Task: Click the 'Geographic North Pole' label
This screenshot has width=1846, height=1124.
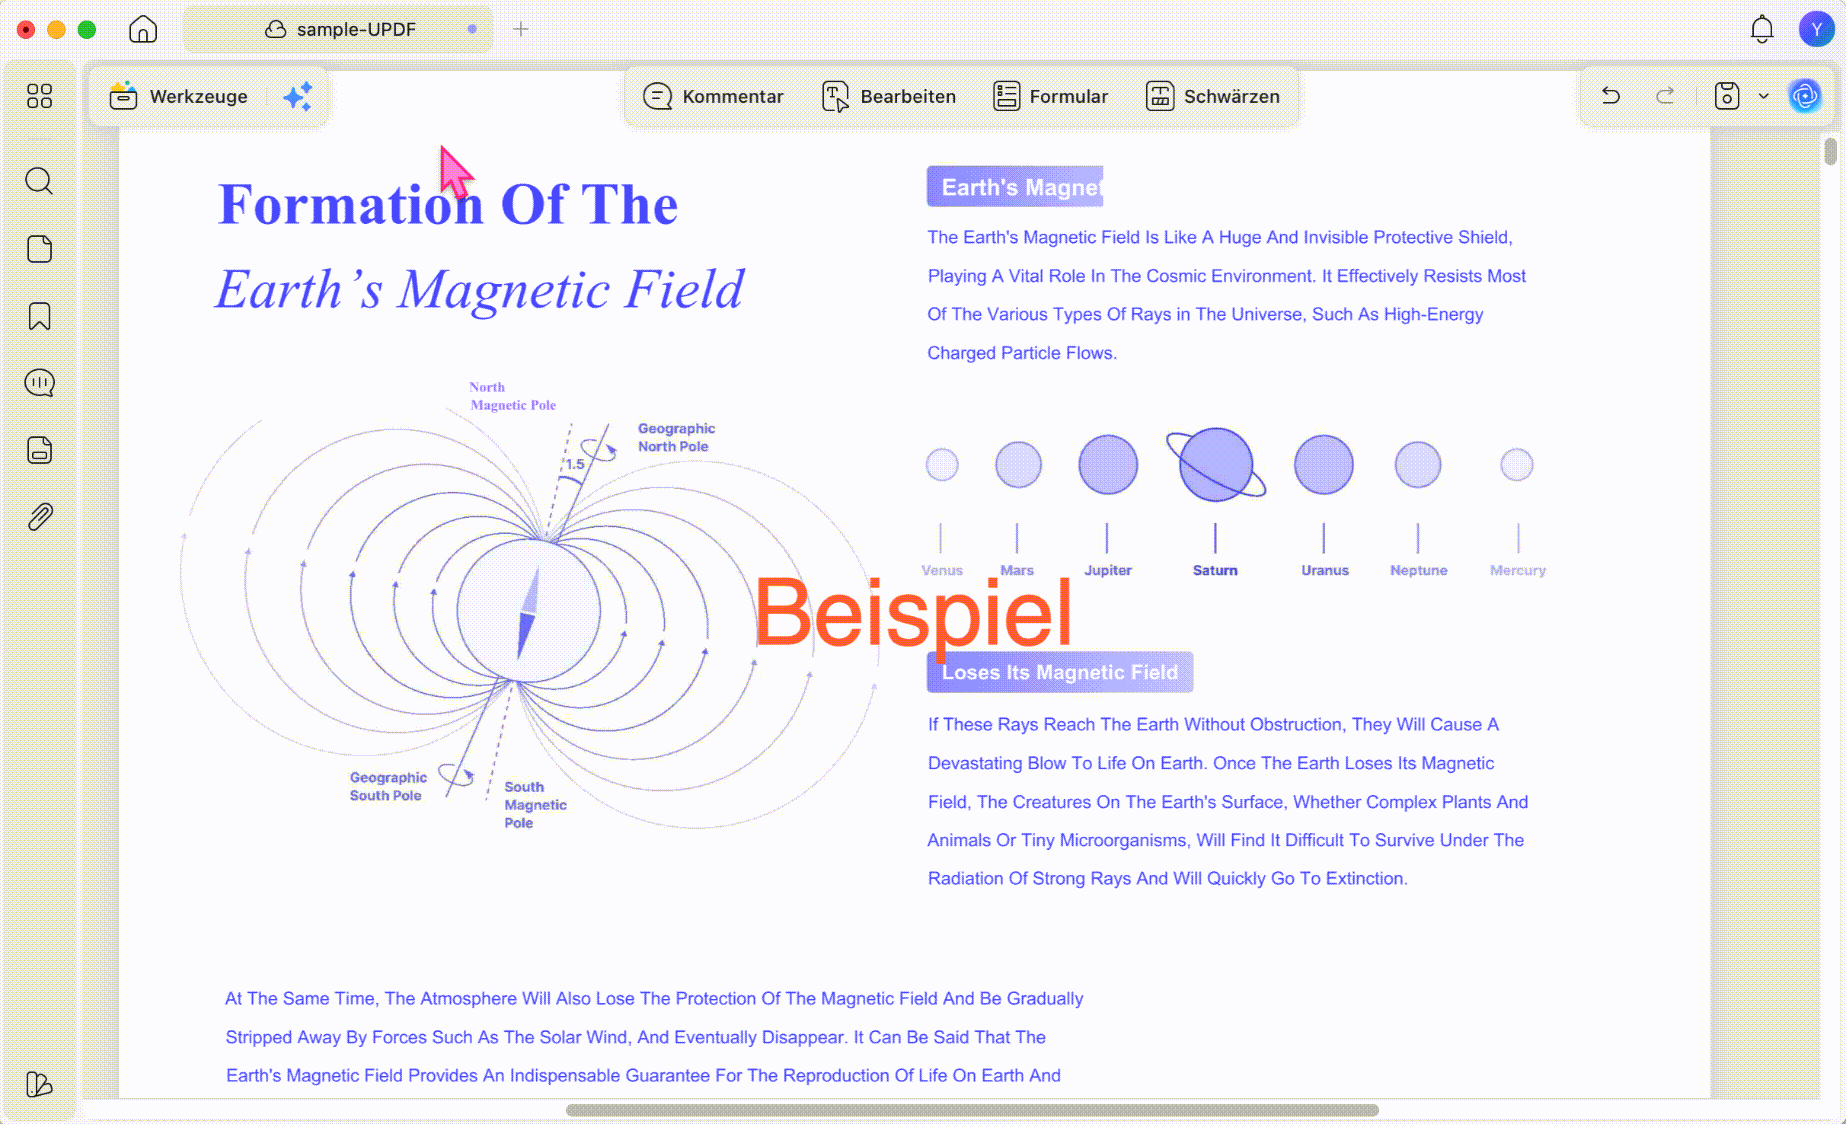Action: (x=677, y=437)
